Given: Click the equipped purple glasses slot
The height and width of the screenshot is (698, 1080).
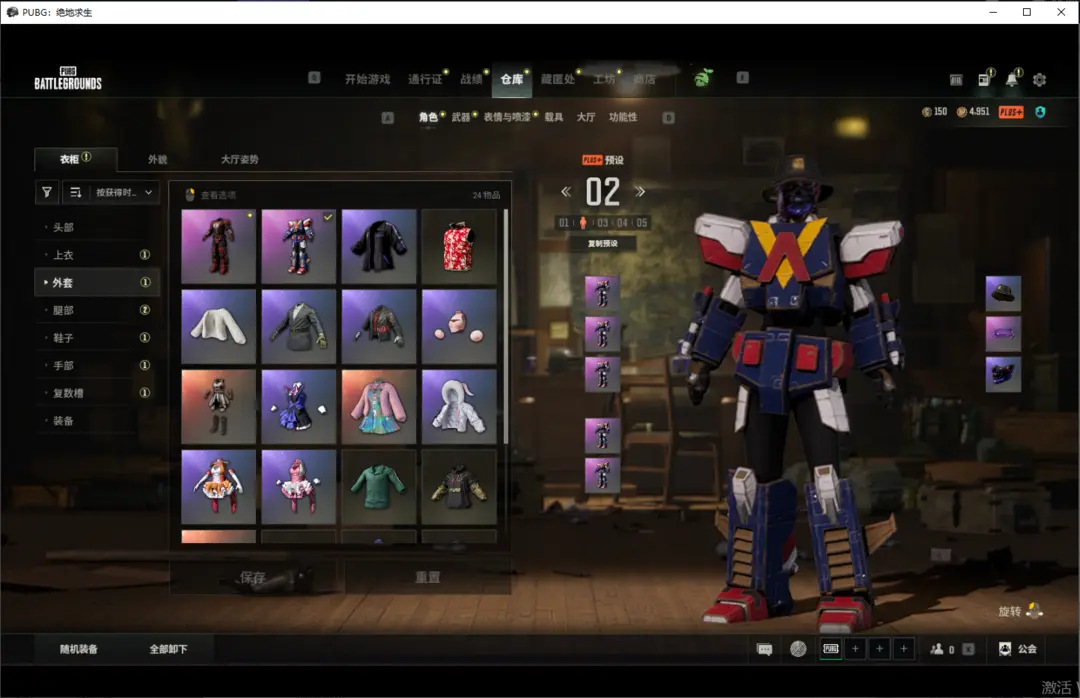Looking at the screenshot, I should click(x=1003, y=334).
